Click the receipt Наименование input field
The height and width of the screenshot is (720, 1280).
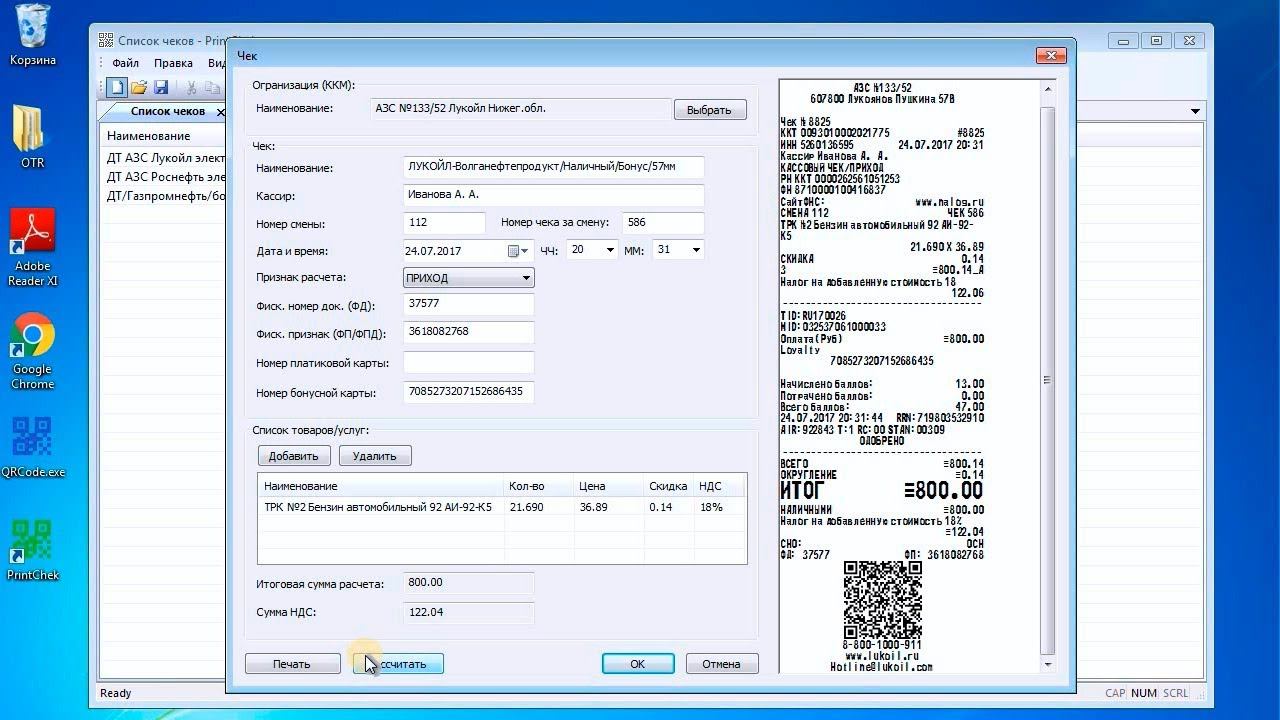tap(553, 167)
